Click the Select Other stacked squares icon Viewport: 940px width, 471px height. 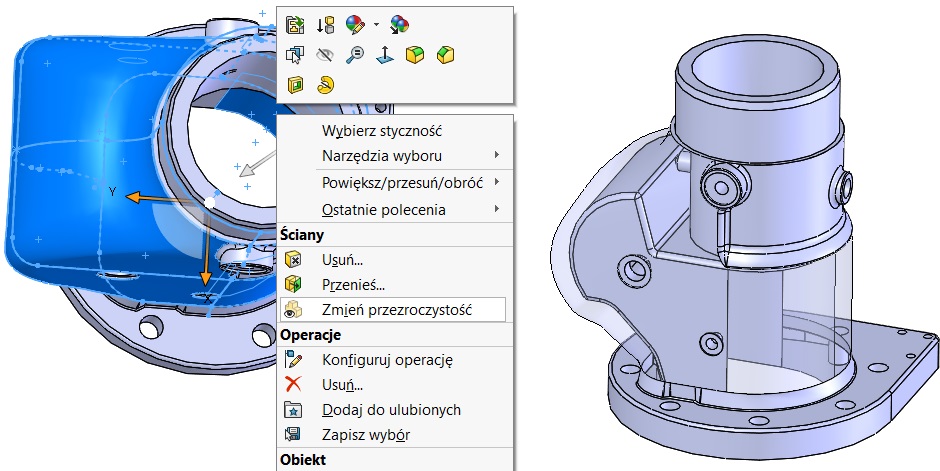pos(295,55)
